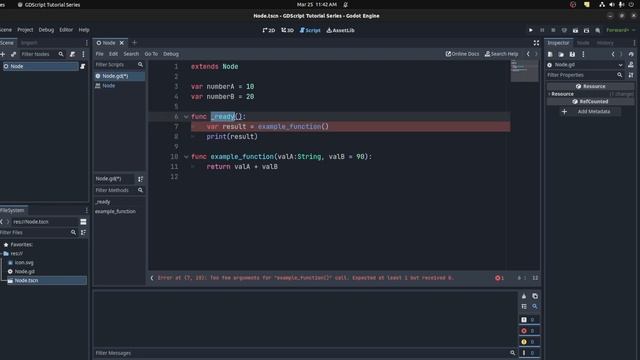Run the project with the play button
Screen dimensions: 640x360
point(531,30)
